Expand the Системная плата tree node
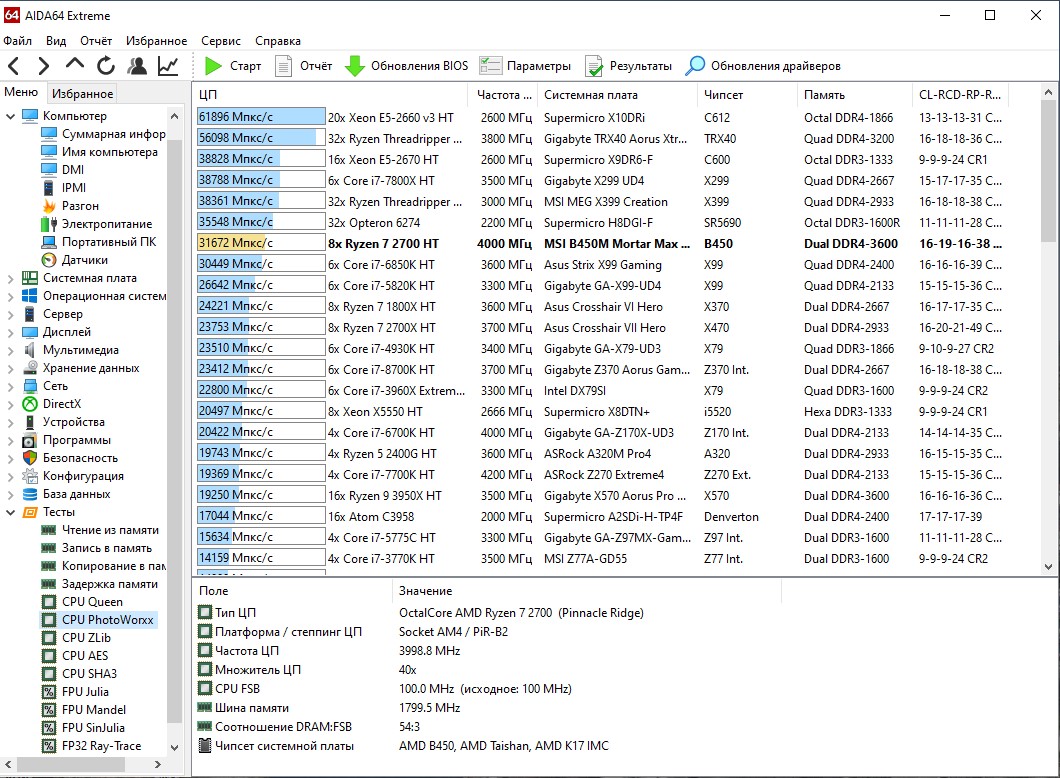Screen dimensions: 1060x778 (10, 278)
